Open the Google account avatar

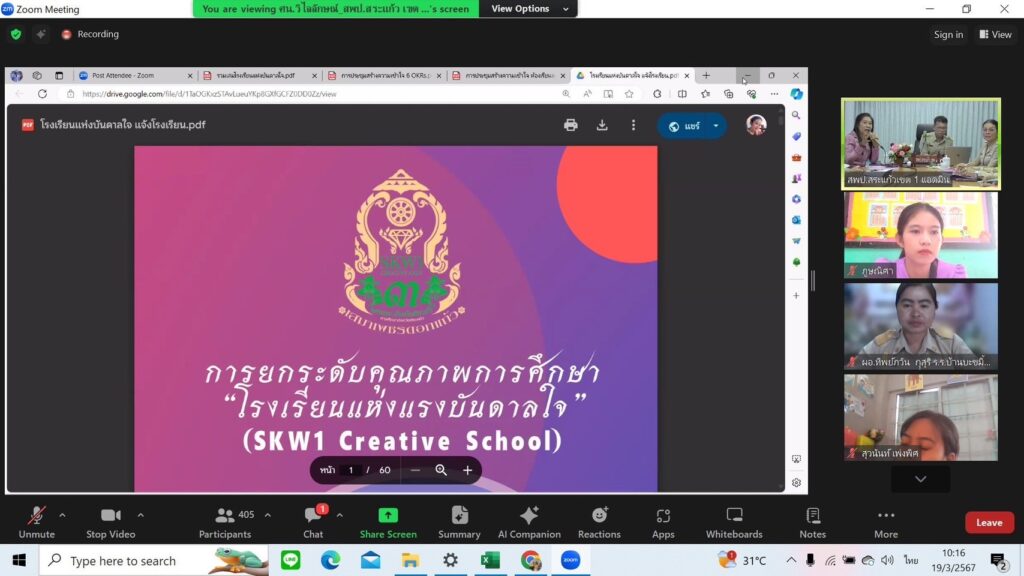point(756,125)
